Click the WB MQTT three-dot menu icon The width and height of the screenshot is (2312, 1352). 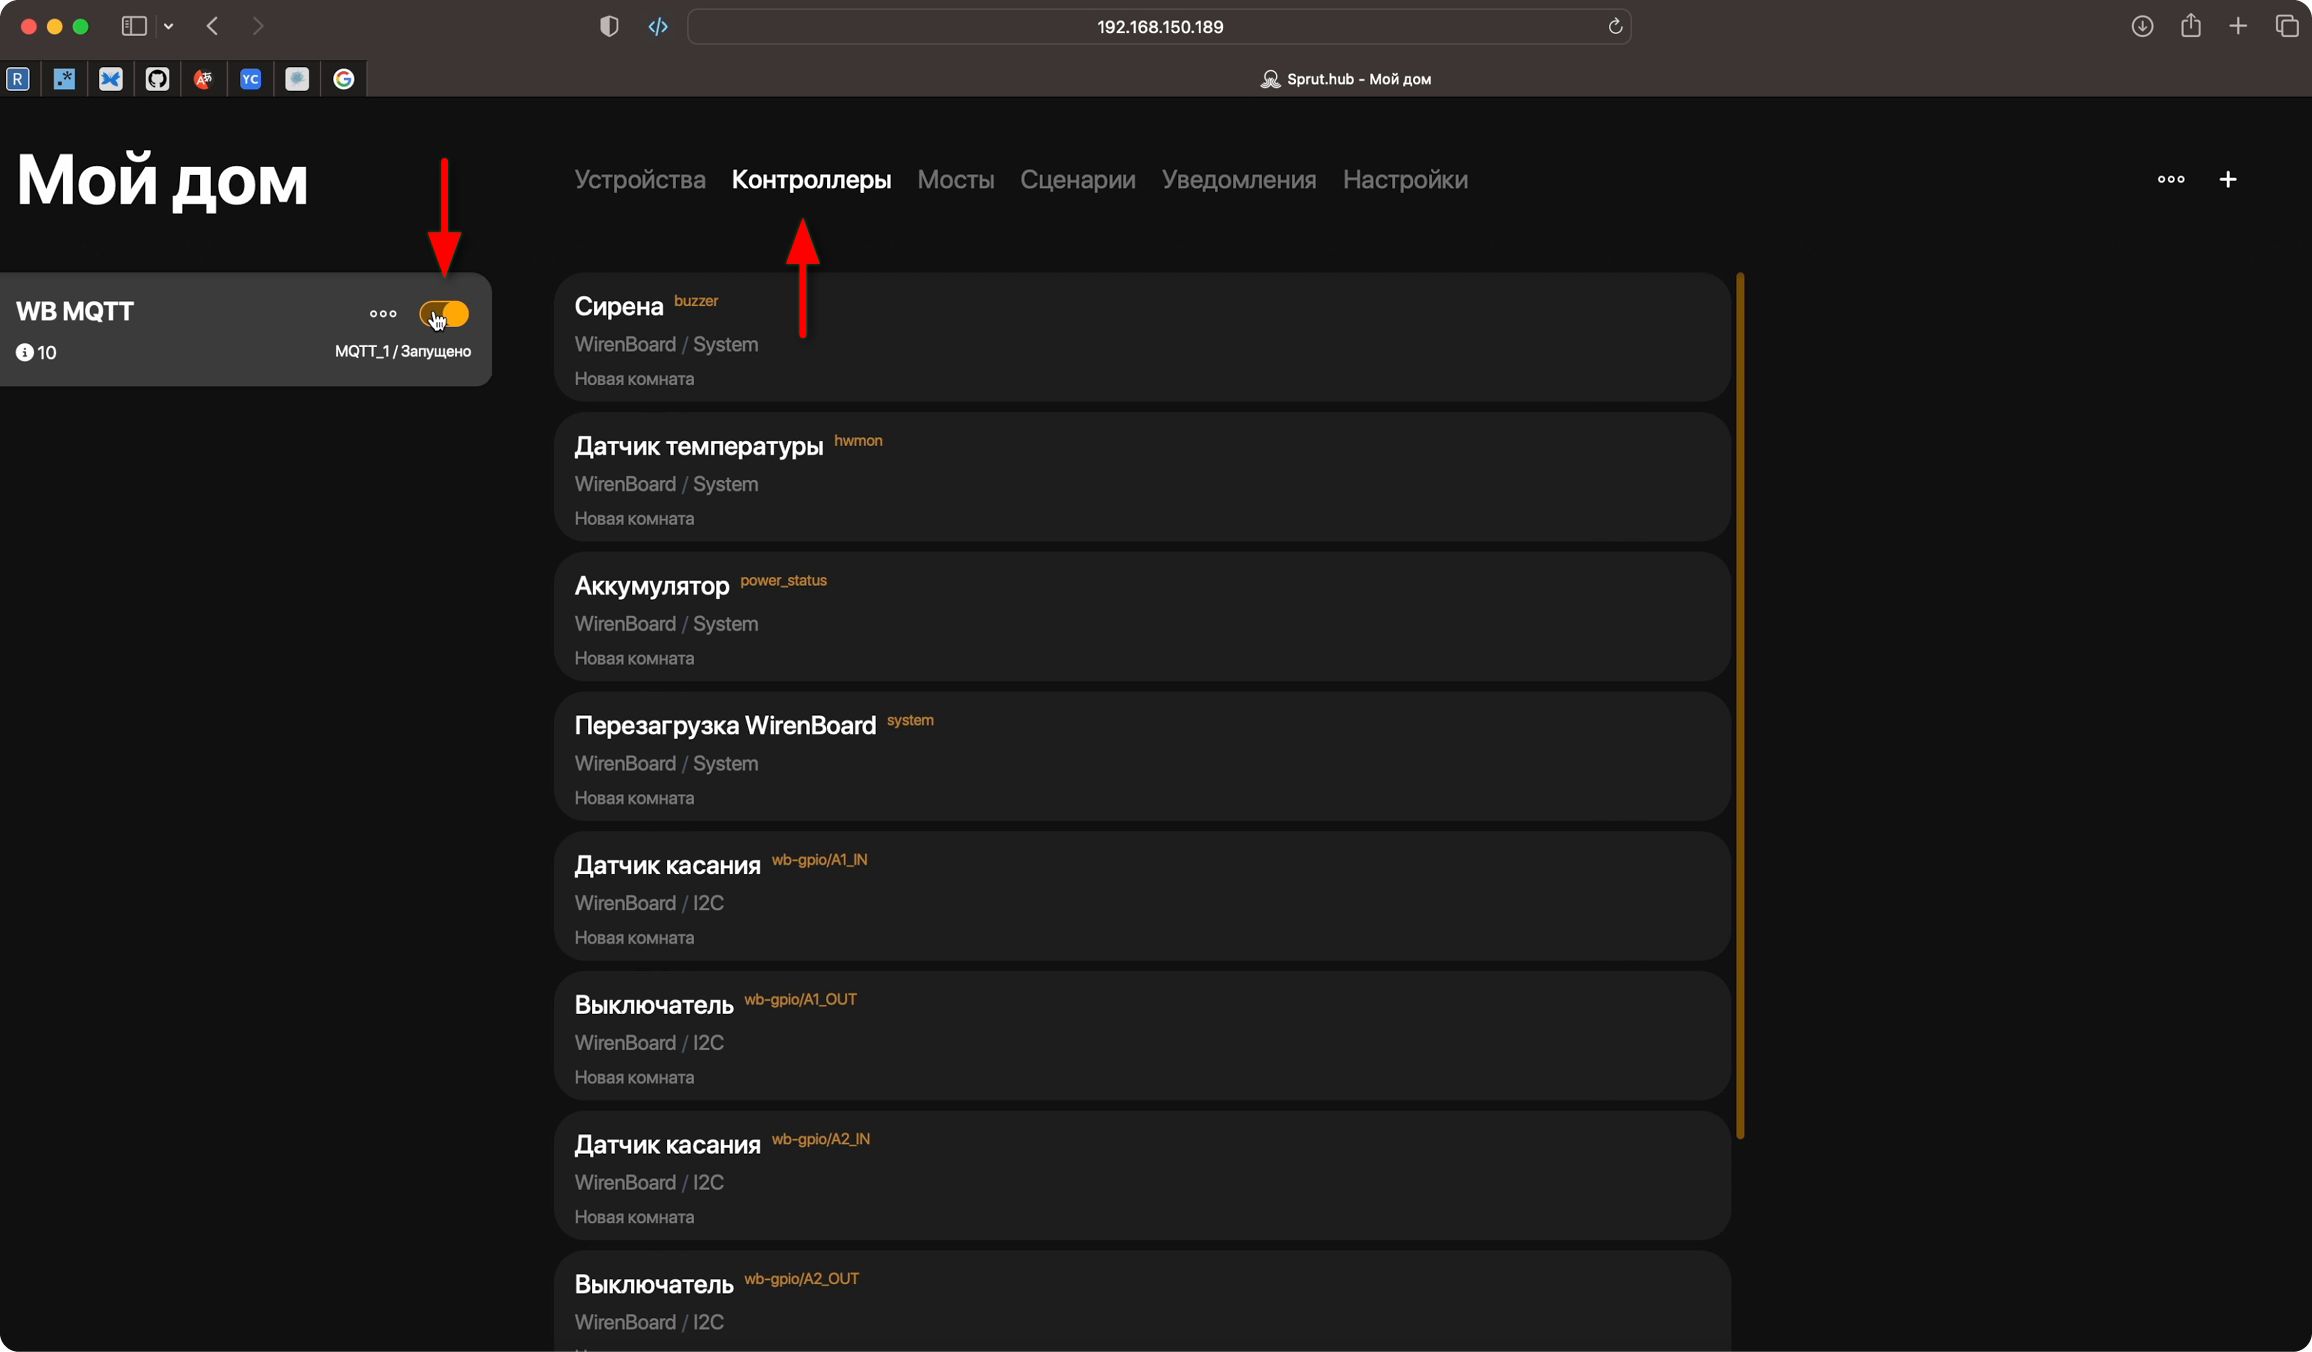click(x=383, y=312)
